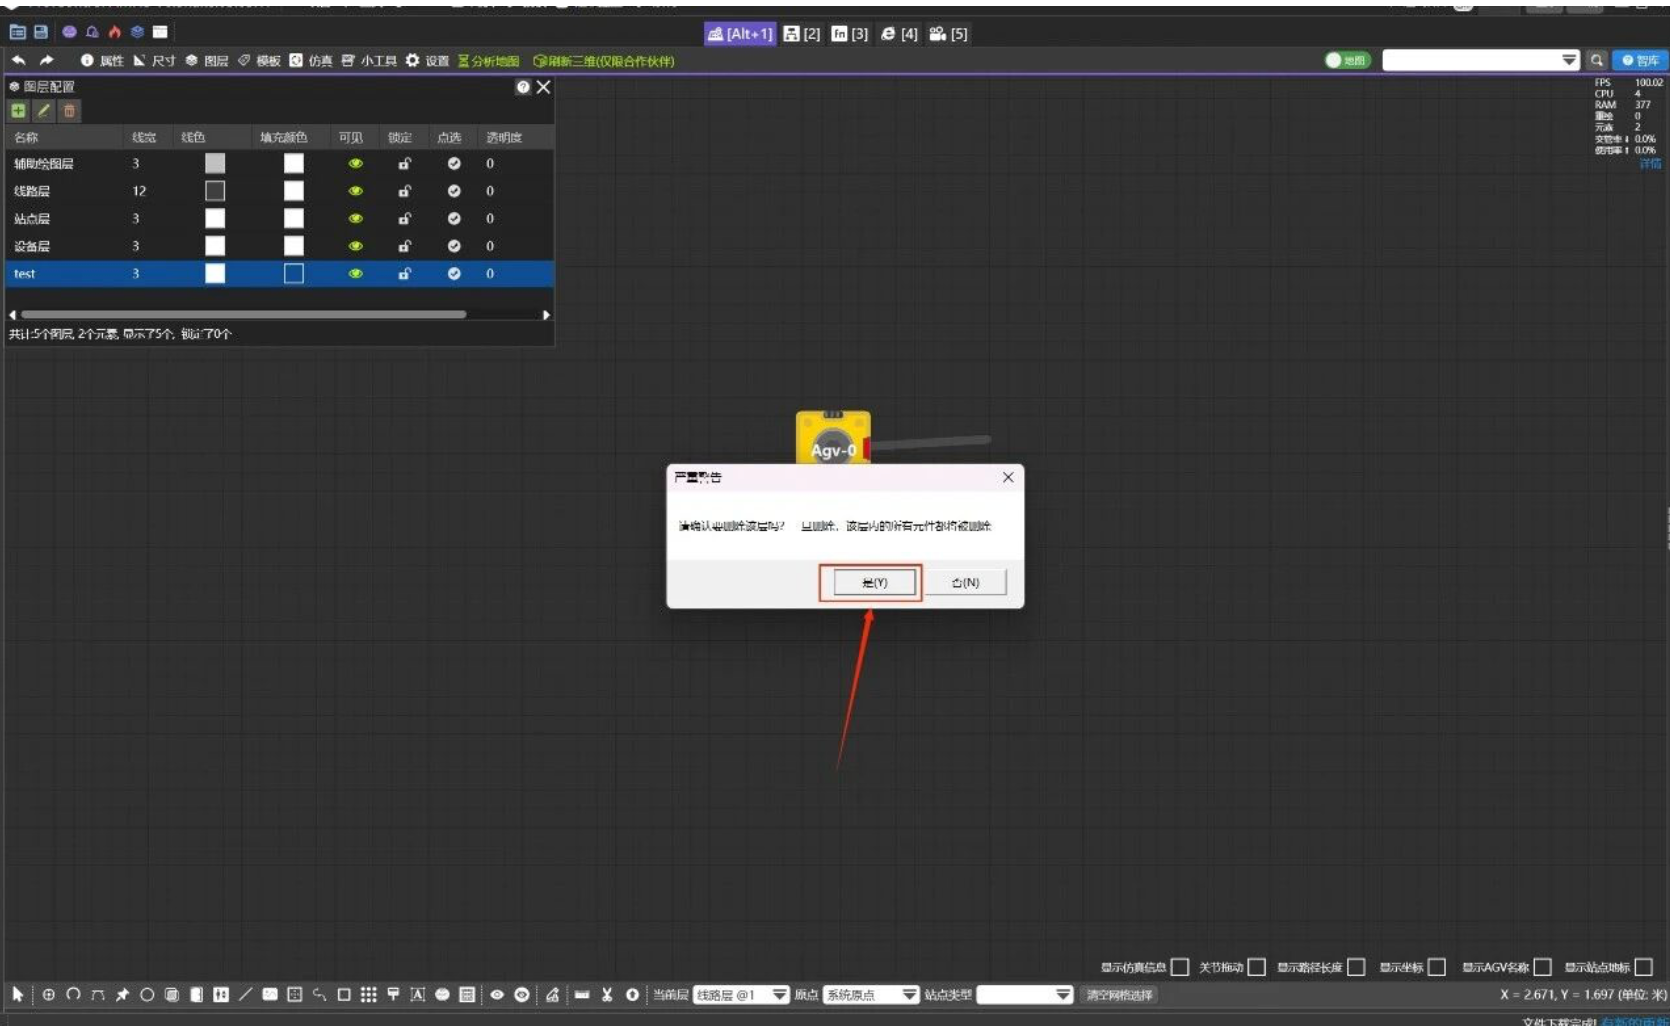Click the green add layer icon
Screen dimensions: 1670x1026
click(x=18, y=111)
